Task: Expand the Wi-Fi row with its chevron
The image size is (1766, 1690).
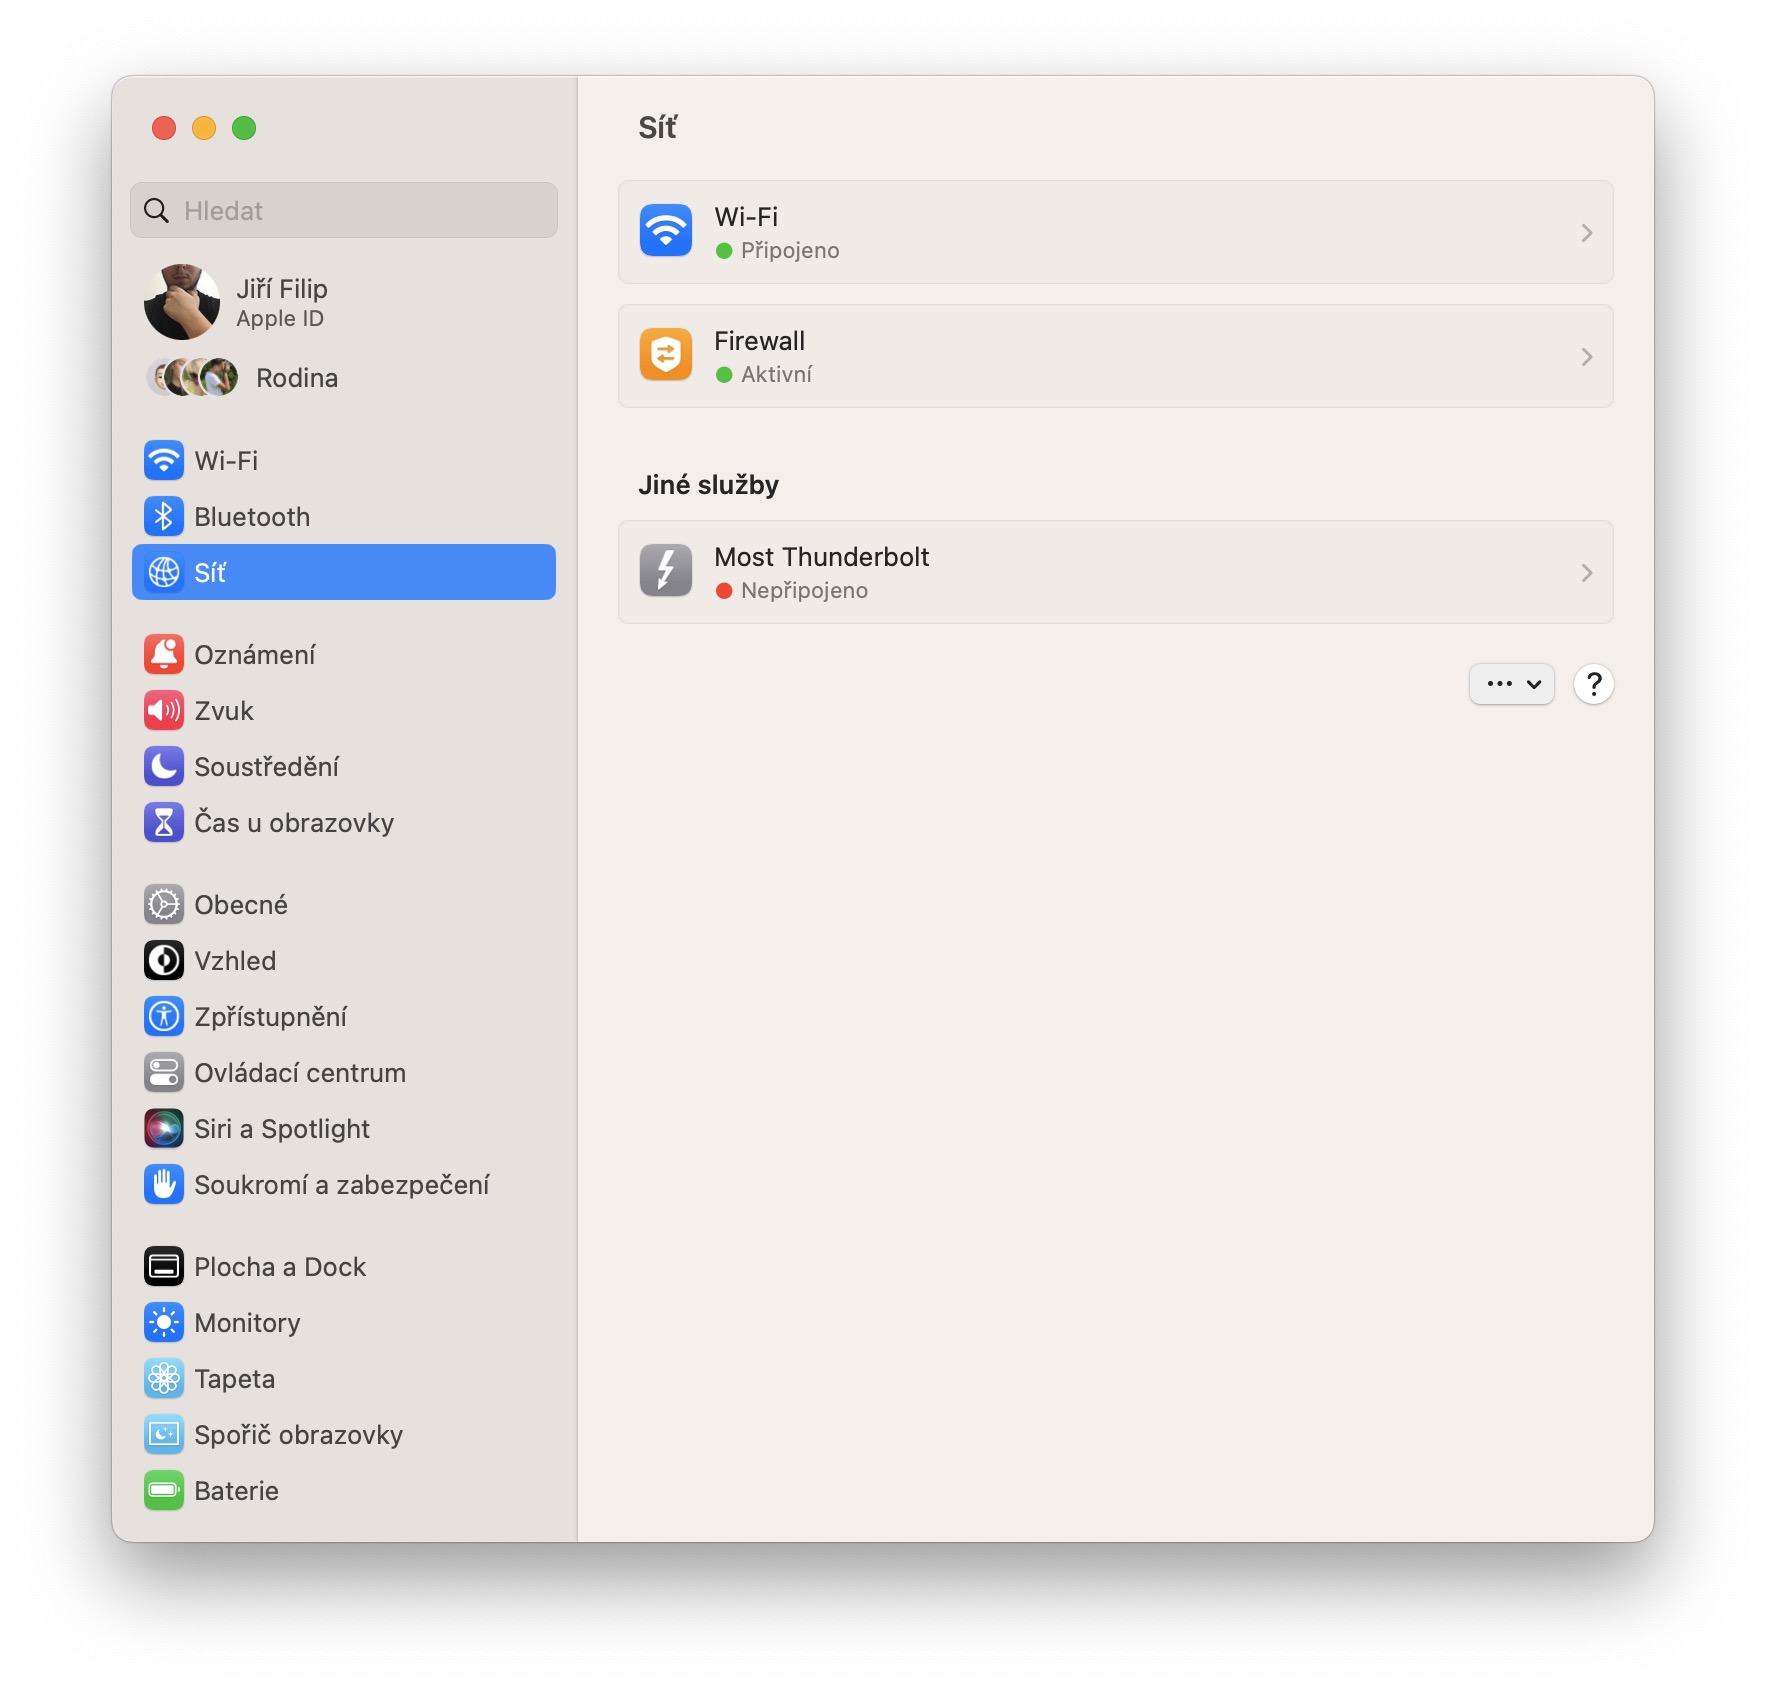Action: 1586,232
